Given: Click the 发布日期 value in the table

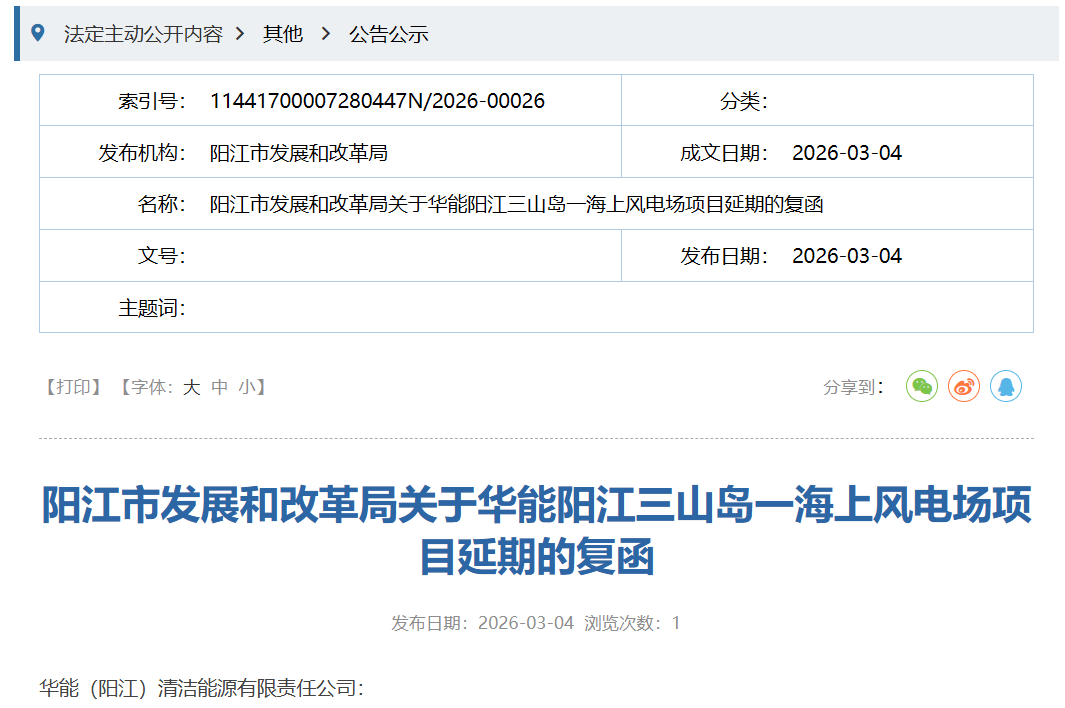Looking at the screenshot, I should pos(846,256).
